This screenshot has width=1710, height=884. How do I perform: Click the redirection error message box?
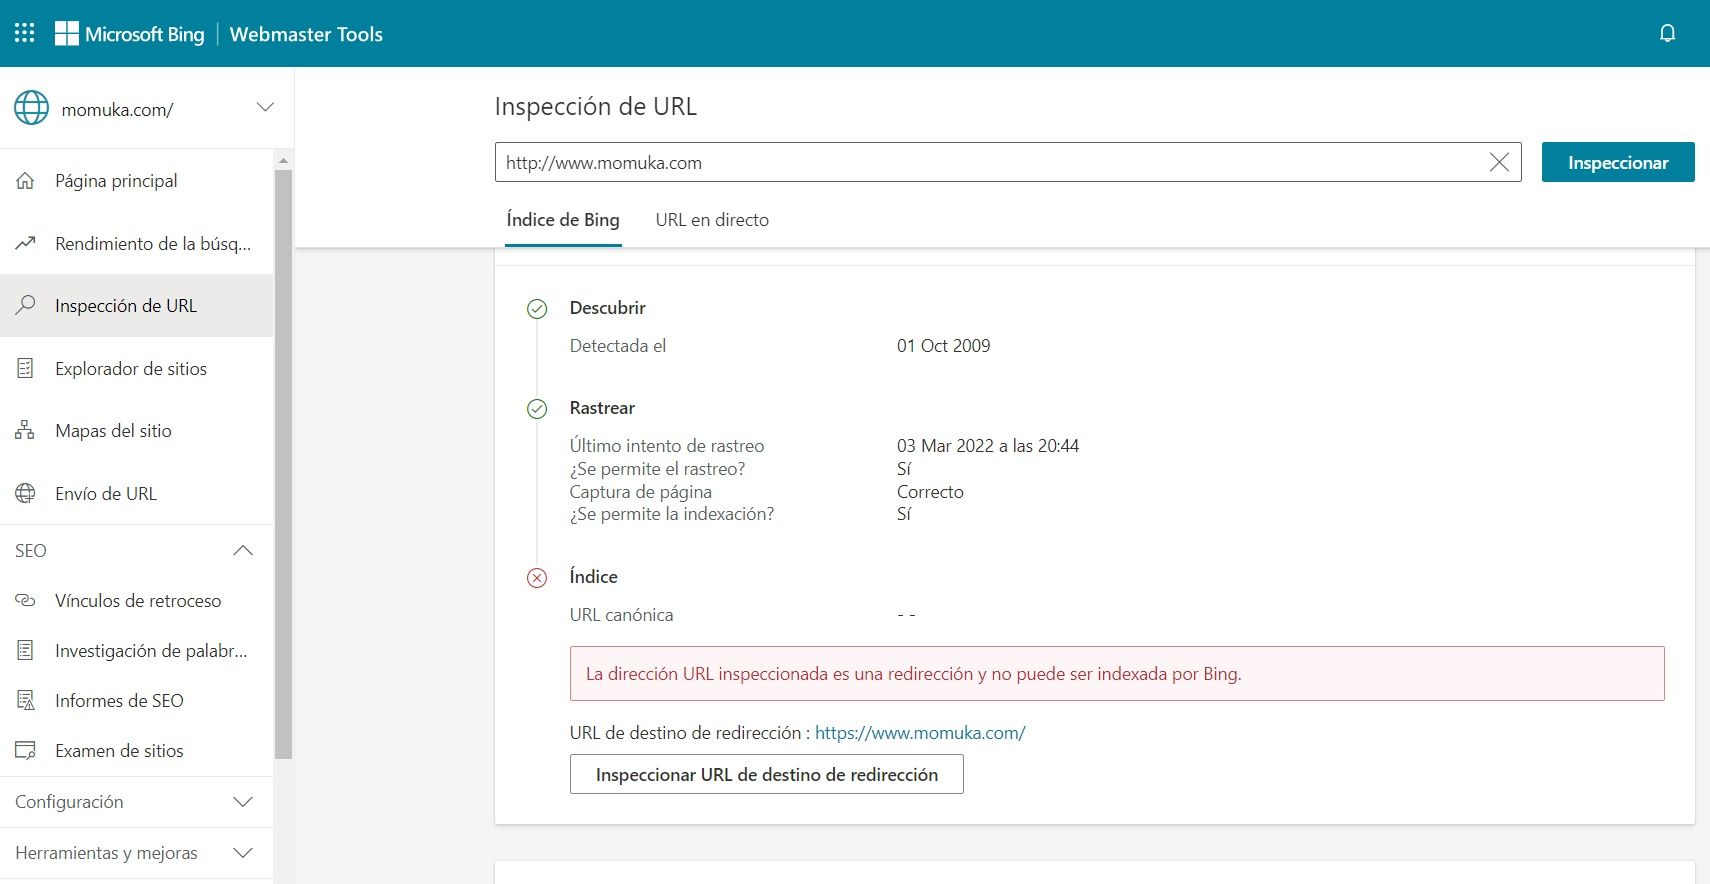1117,673
